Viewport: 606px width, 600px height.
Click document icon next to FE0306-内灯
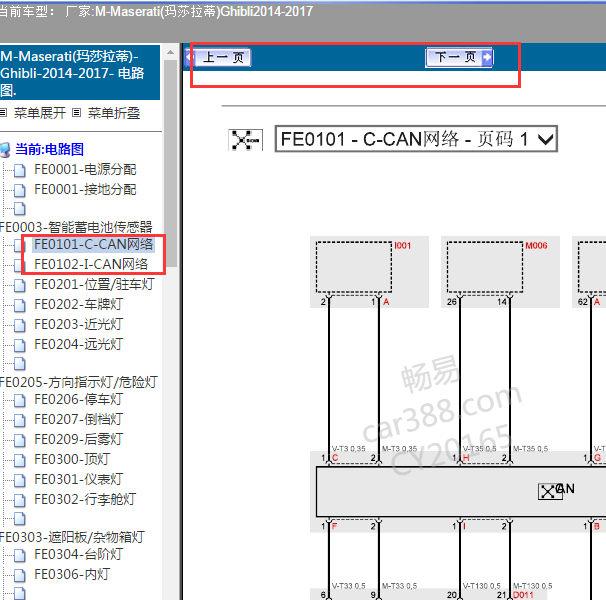20,575
